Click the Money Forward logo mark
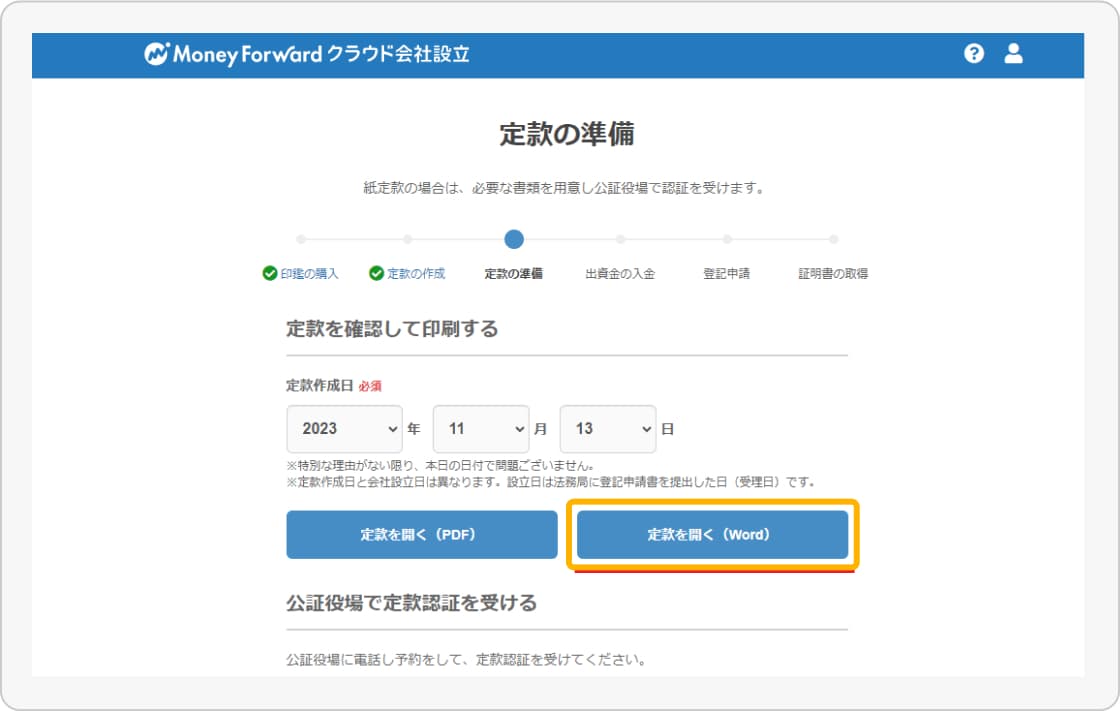 click(156, 55)
